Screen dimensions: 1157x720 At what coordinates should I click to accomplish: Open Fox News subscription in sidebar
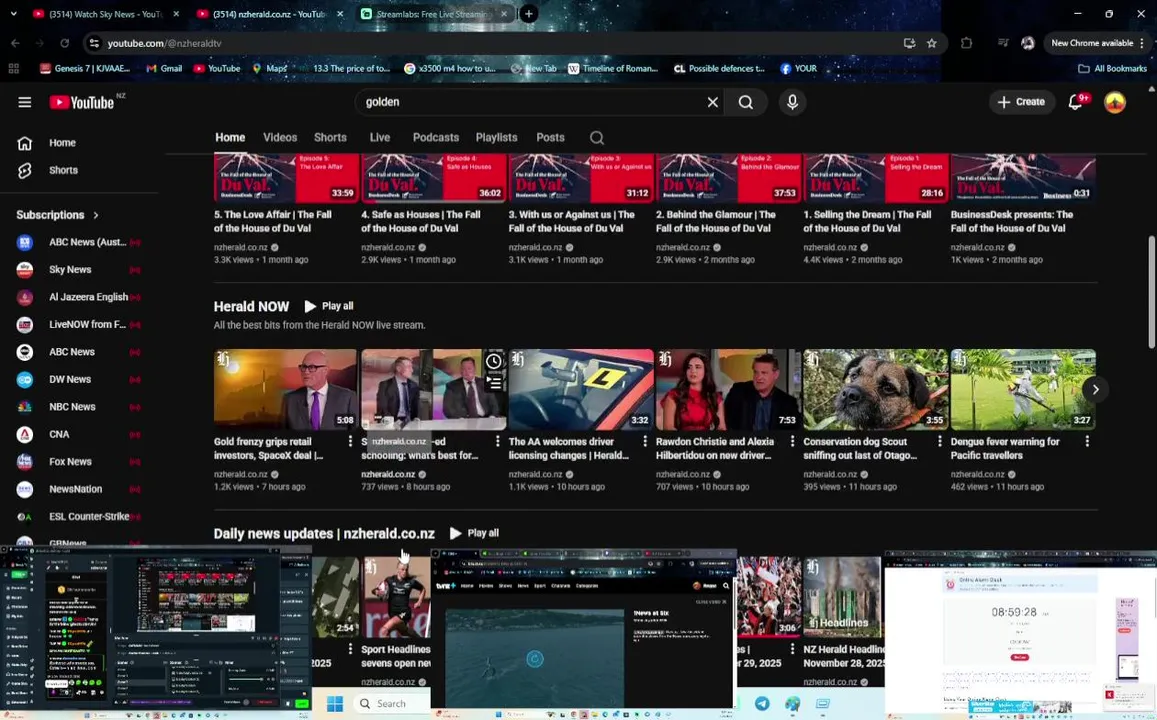[x=78, y=462]
